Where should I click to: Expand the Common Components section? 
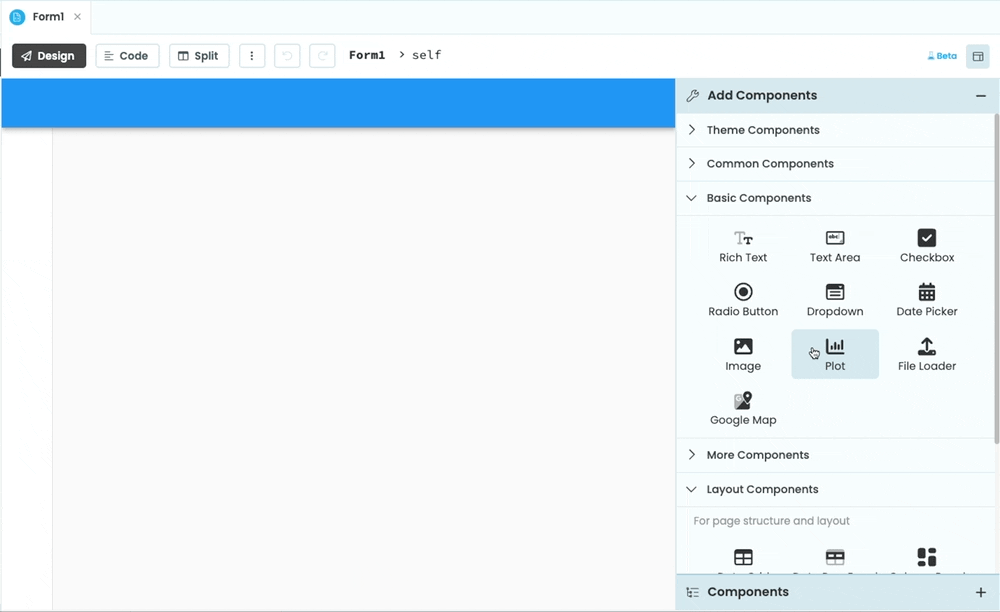(770, 163)
